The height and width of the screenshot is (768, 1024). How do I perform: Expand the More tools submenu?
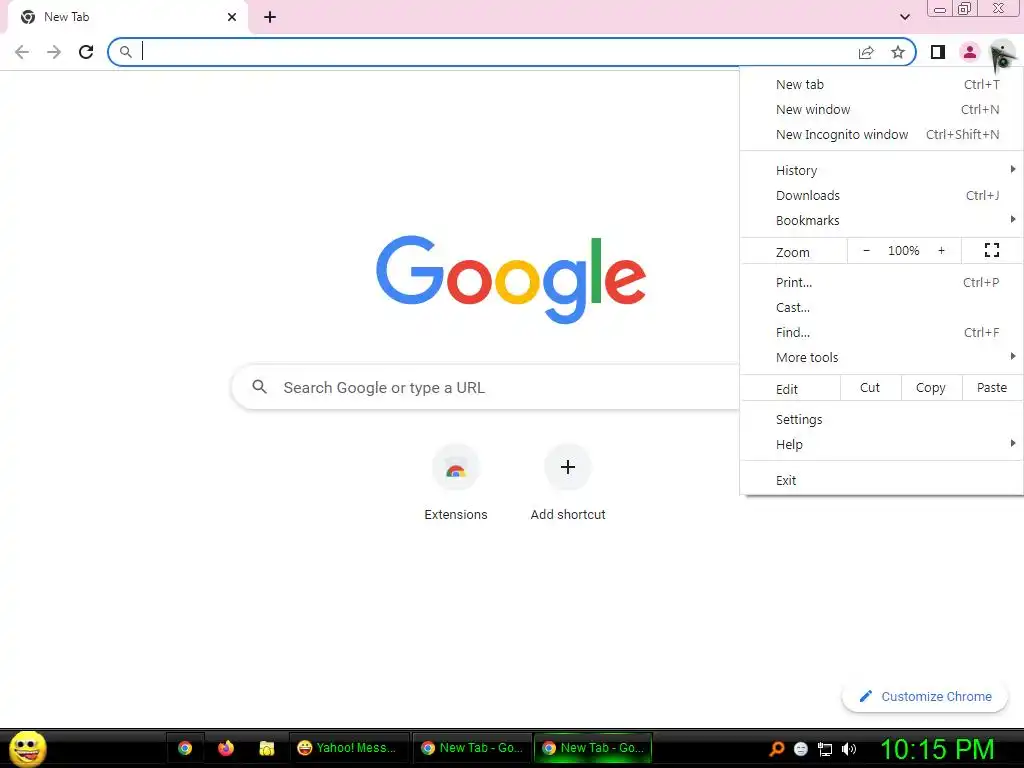882,357
